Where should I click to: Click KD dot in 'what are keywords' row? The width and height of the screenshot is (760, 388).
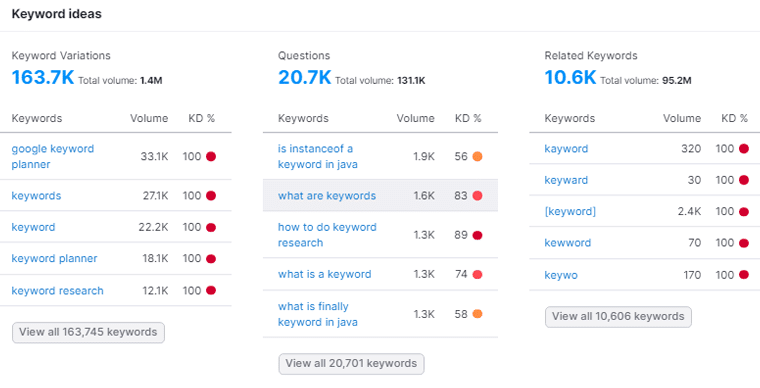coord(477,196)
